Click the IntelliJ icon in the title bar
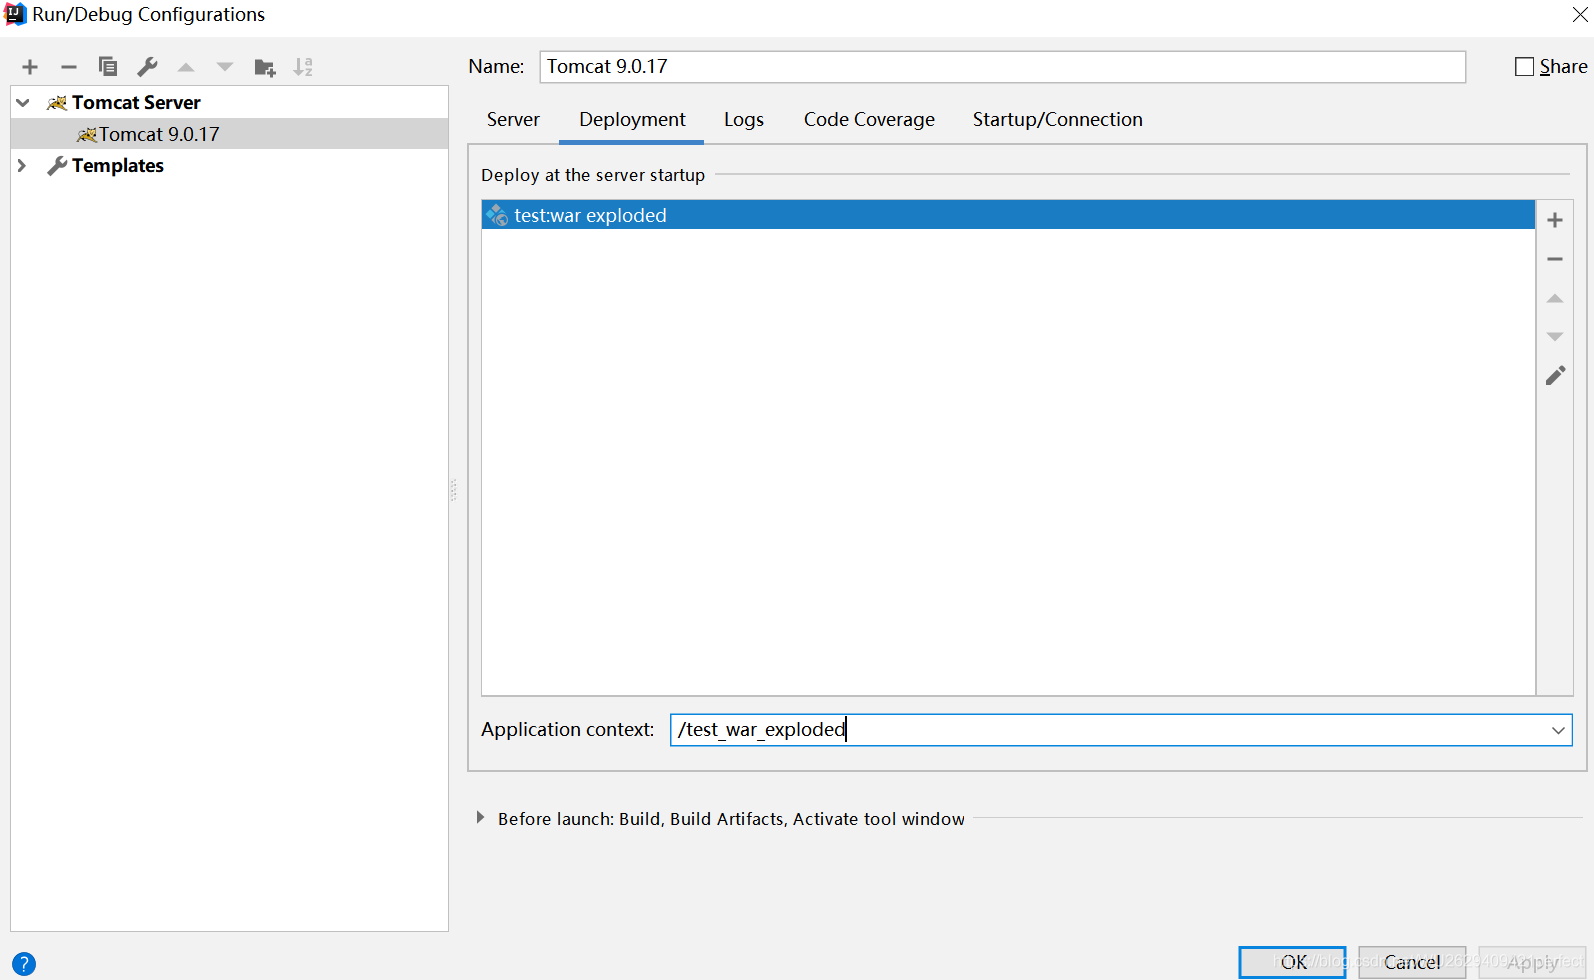 tap(15, 14)
